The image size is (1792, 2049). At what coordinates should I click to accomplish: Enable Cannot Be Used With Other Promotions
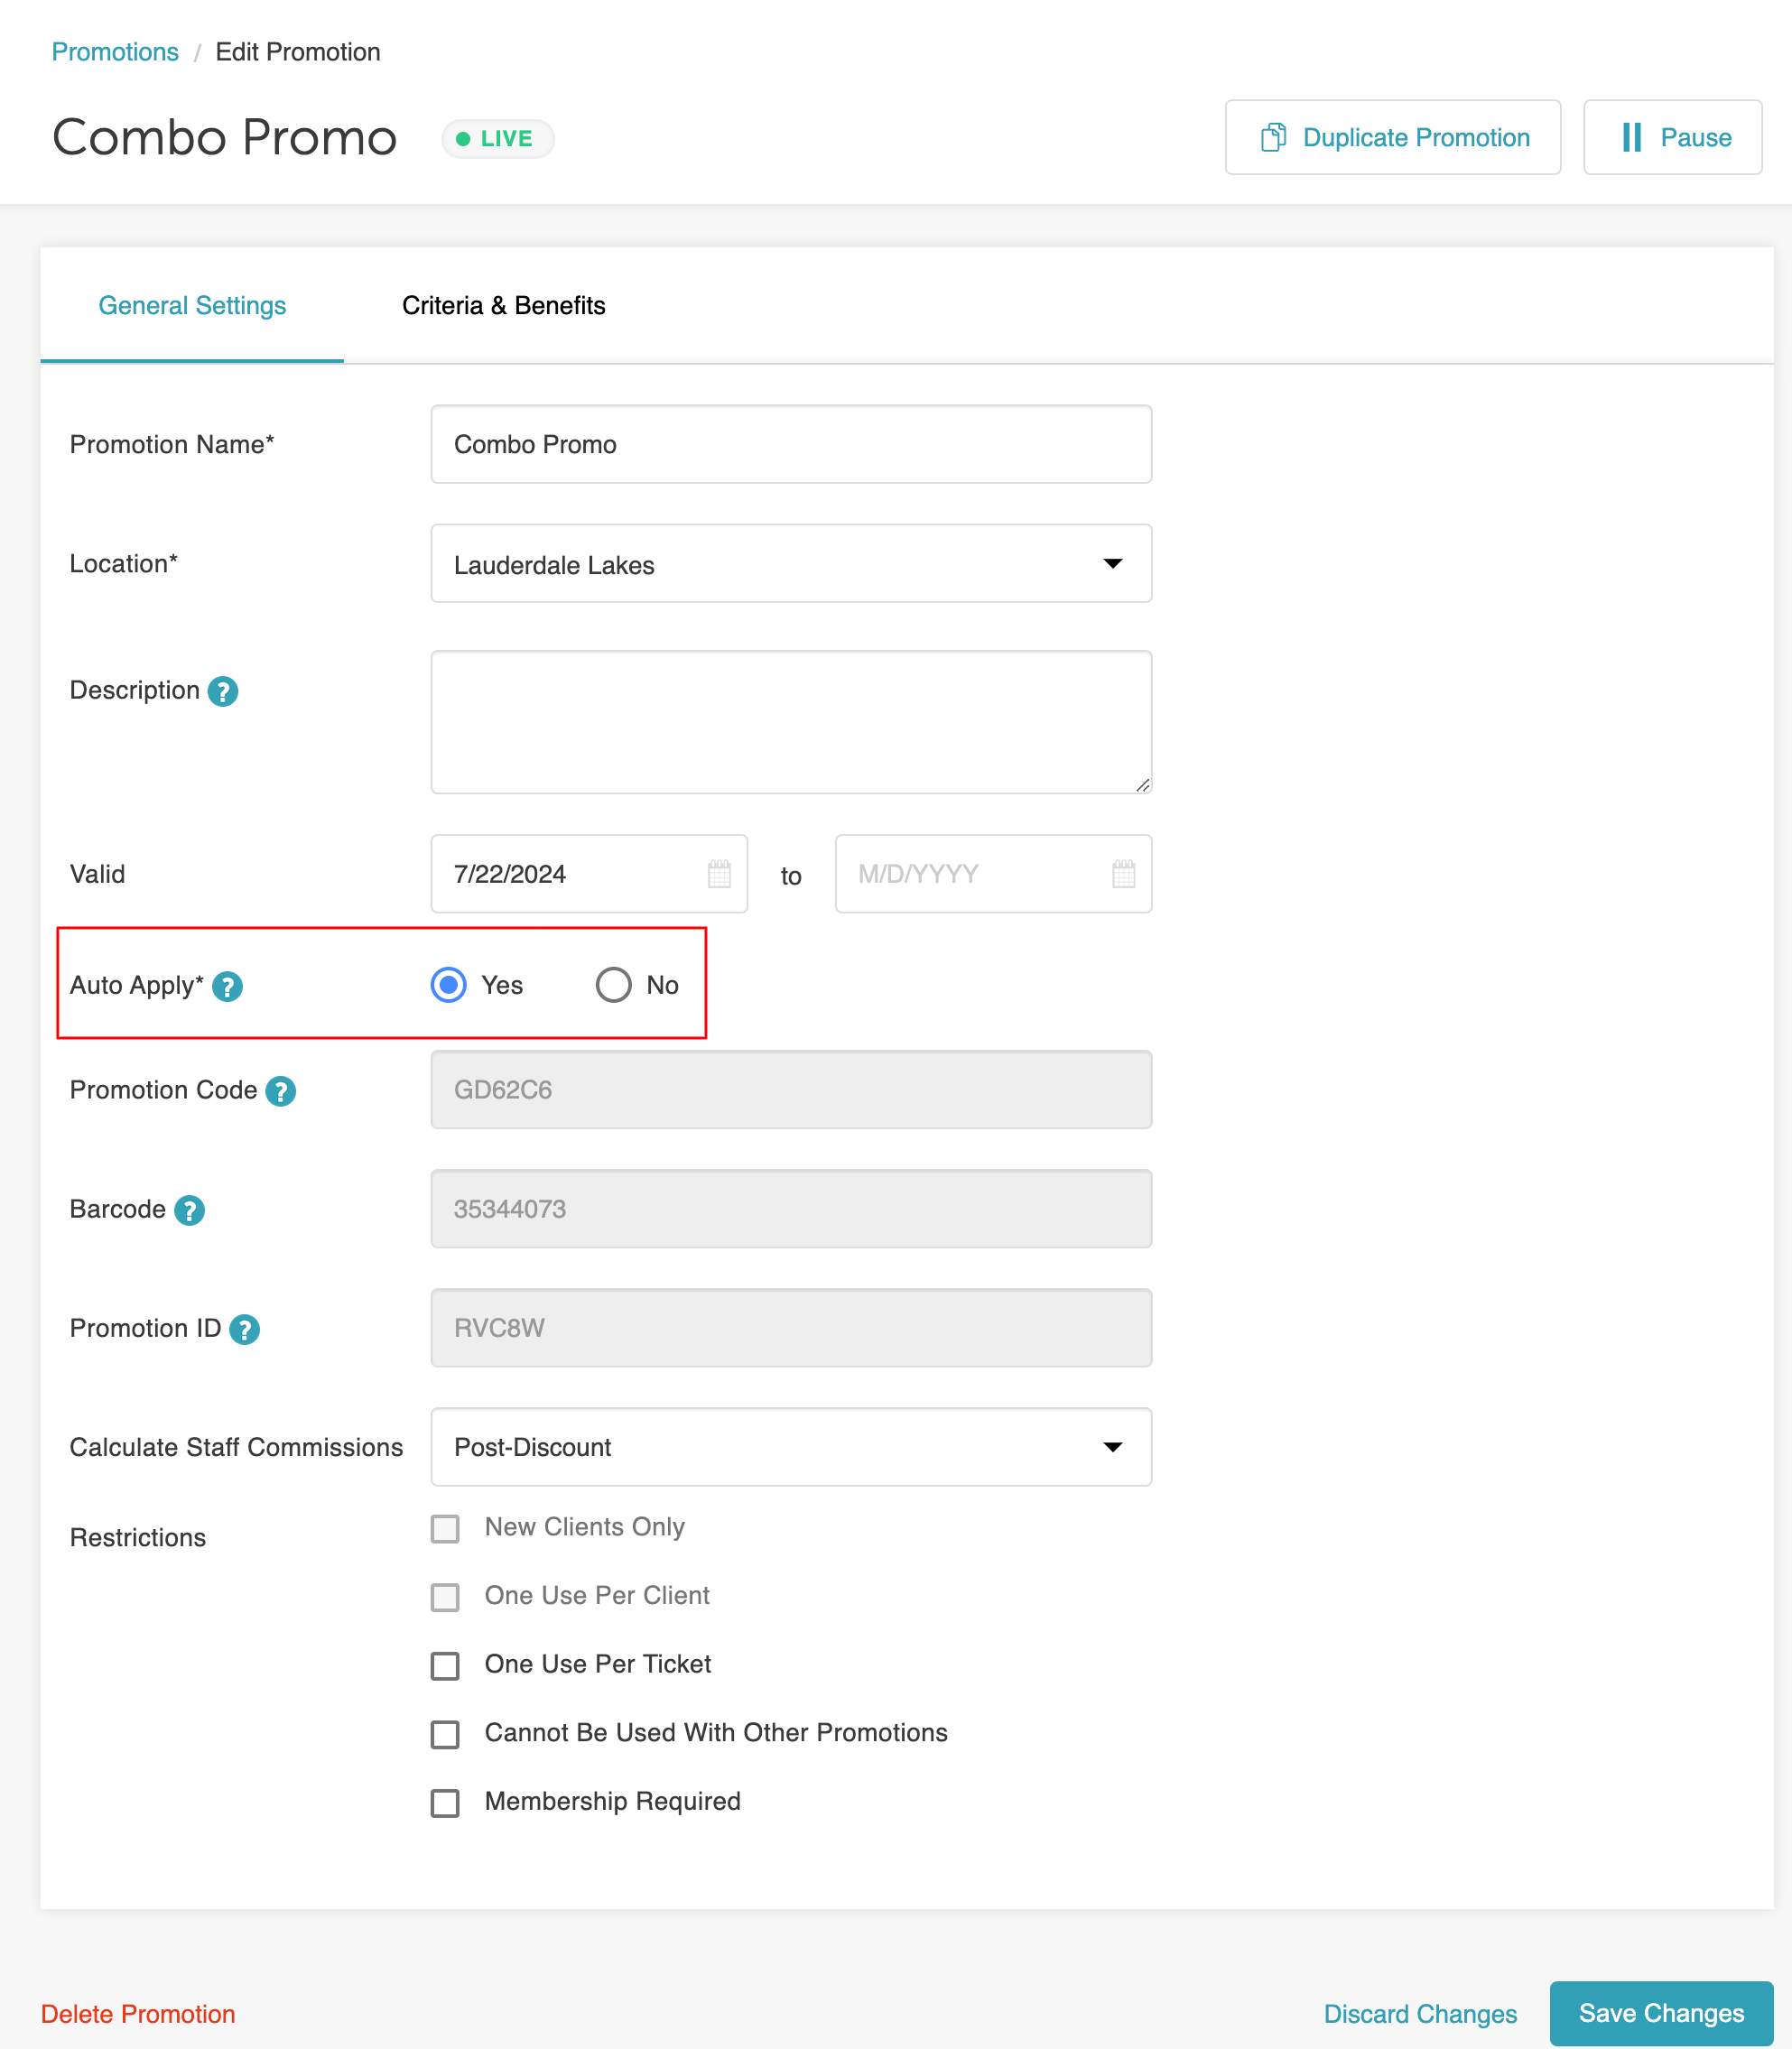pos(445,1734)
